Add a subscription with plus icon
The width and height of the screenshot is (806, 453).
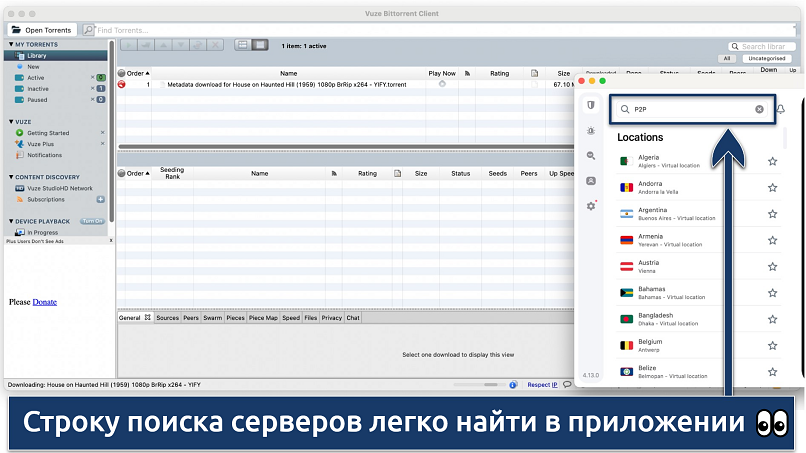coord(100,199)
